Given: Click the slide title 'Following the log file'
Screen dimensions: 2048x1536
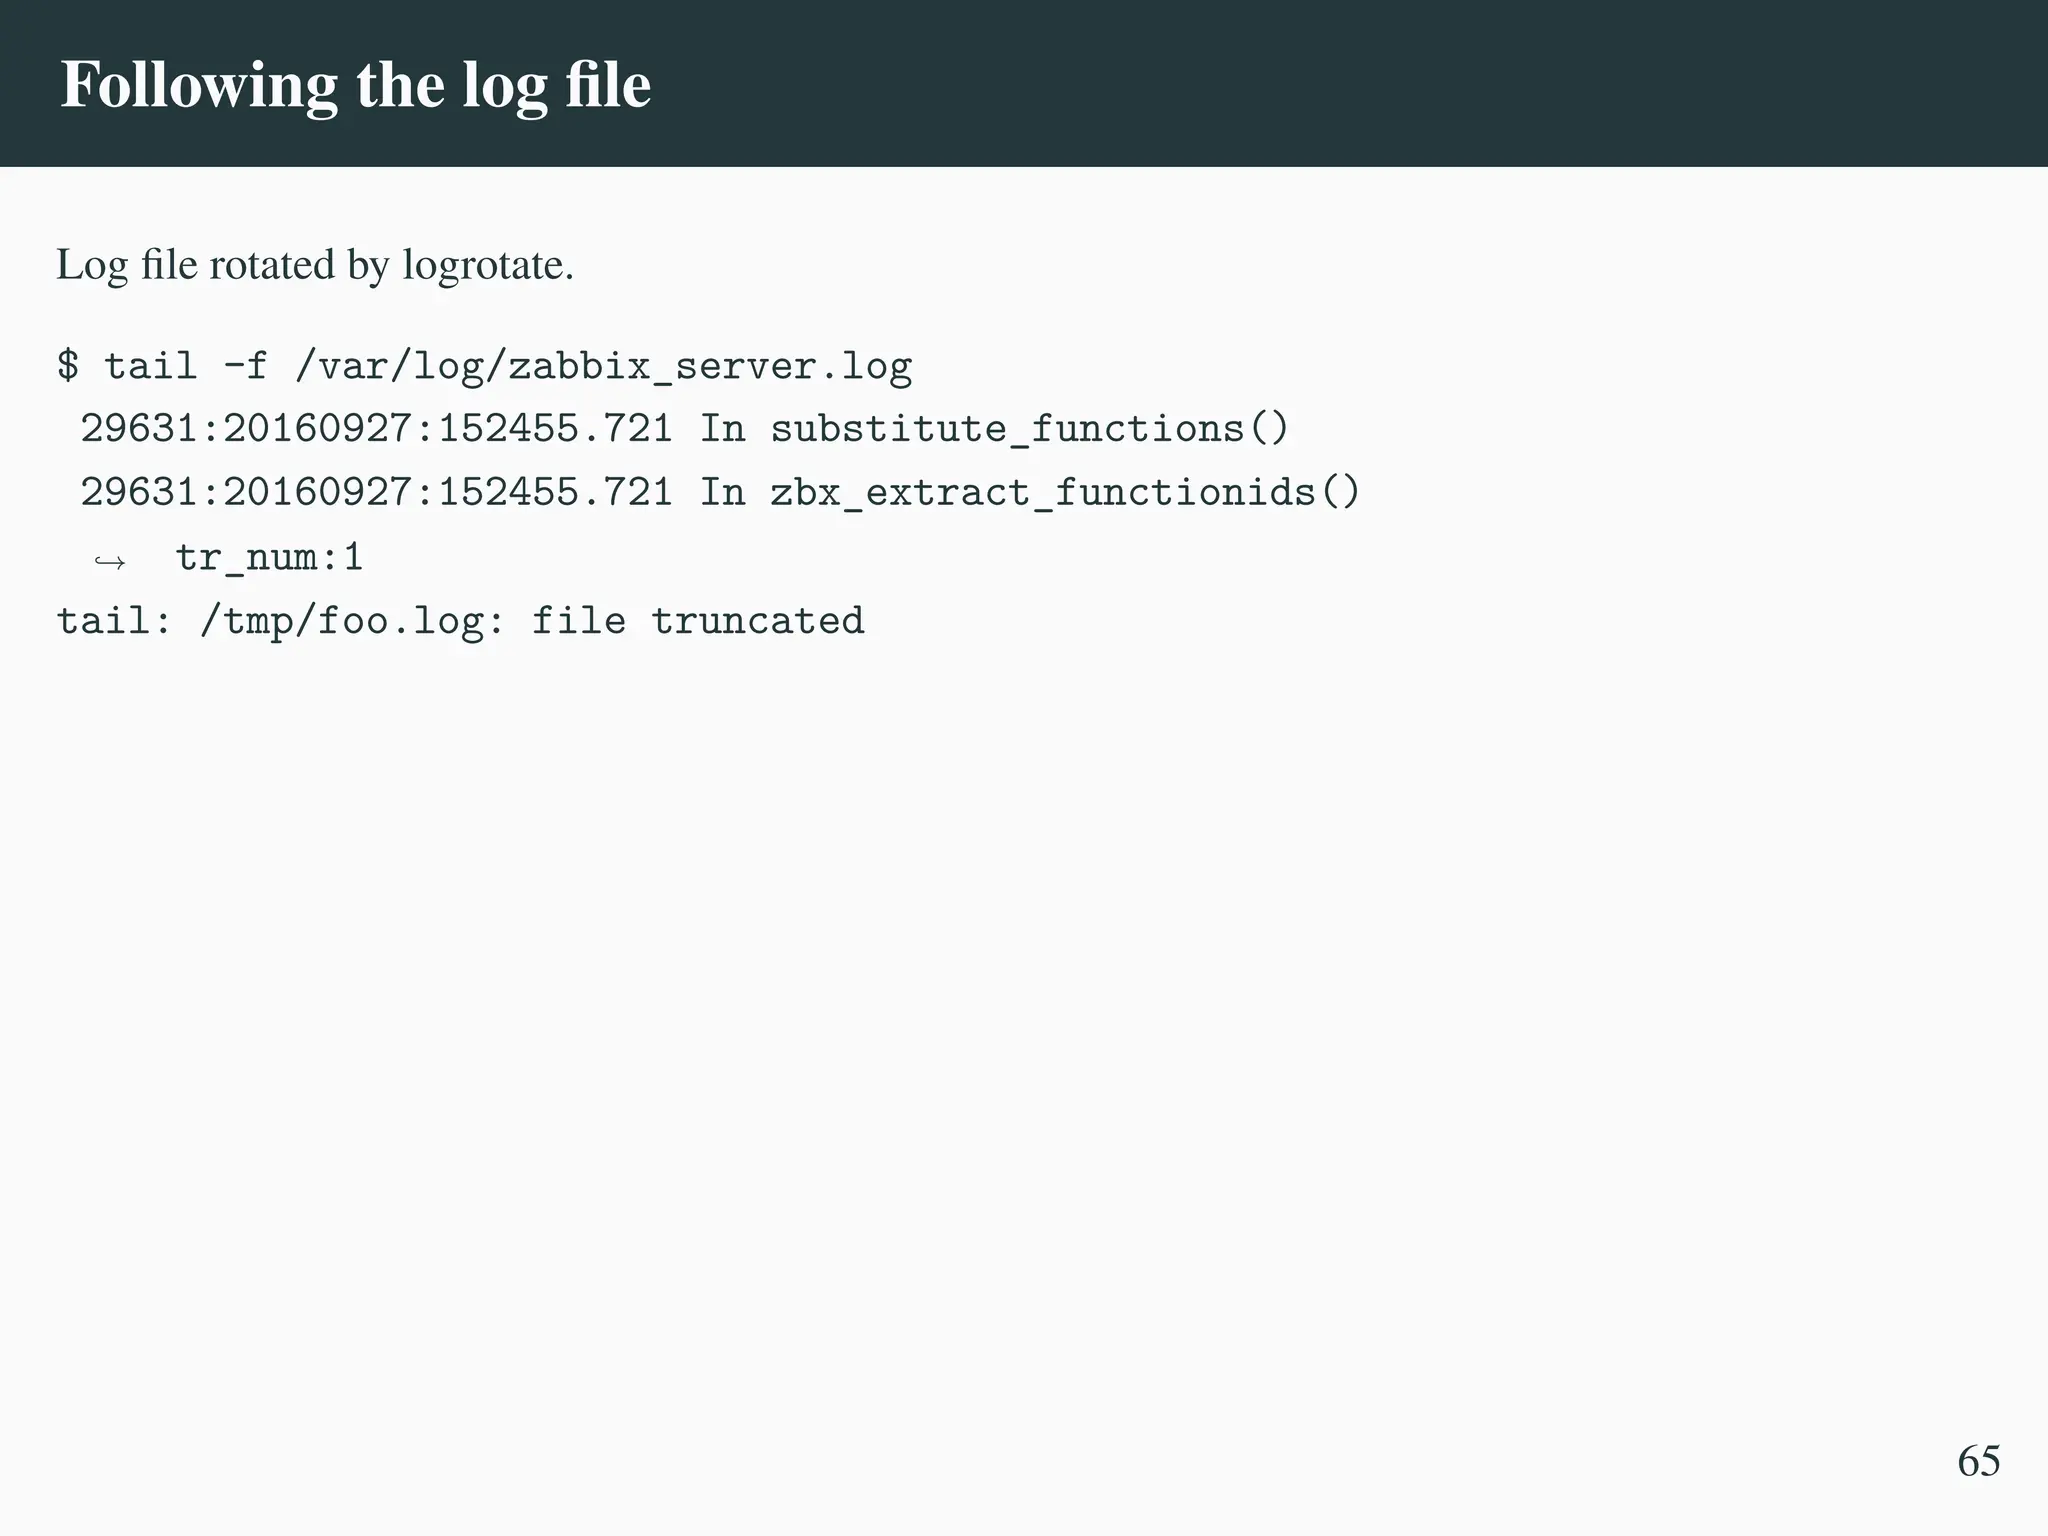Looking at the screenshot, I should click(355, 84).
